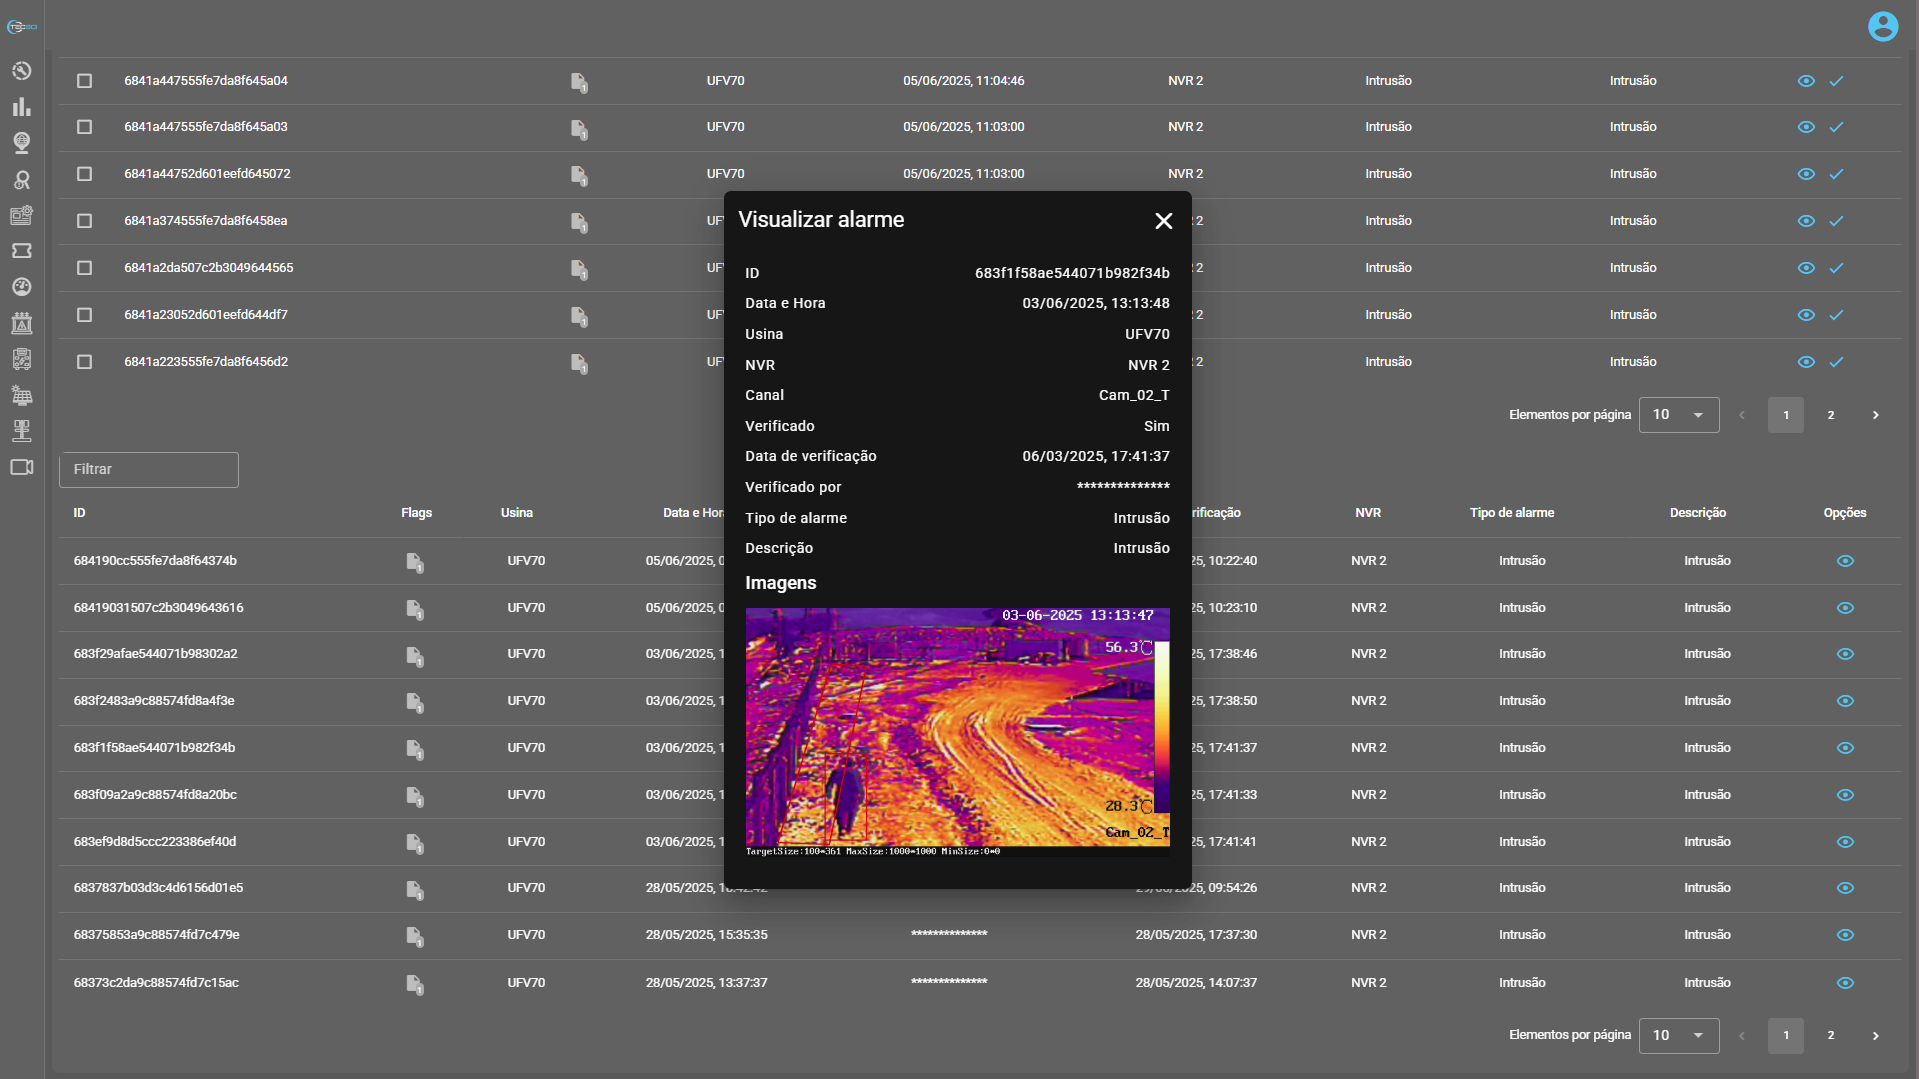Select checkbox for alarm 6841a447555fe7da8f645a03

(x=84, y=127)
